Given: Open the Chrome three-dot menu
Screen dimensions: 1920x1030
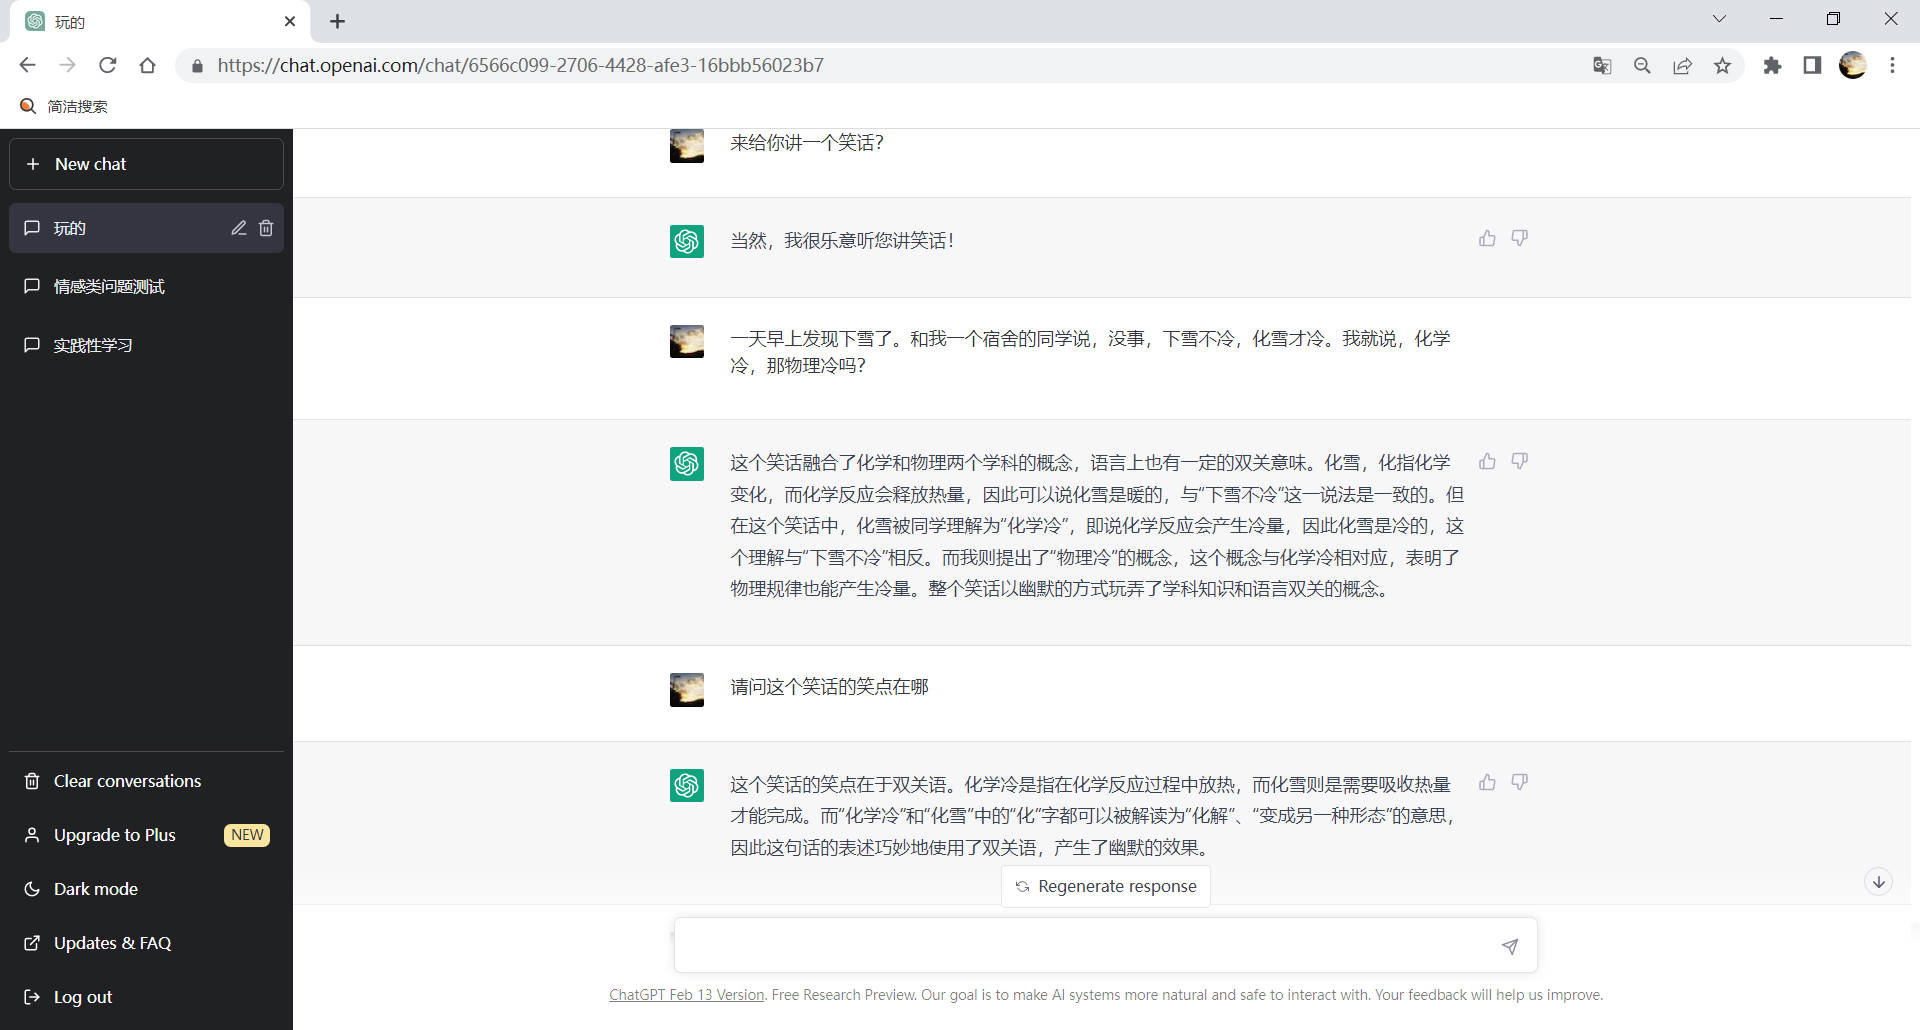Looking at the screenshot, I should pos(1892,66).
